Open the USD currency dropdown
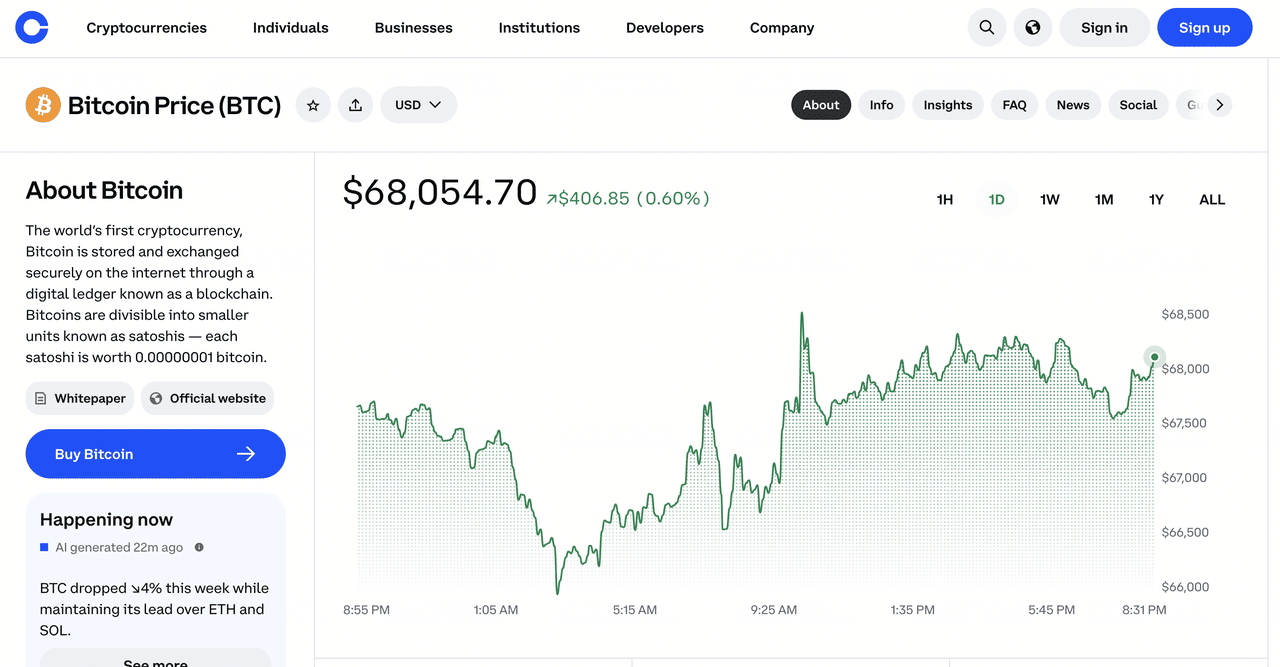 (418, 105)
